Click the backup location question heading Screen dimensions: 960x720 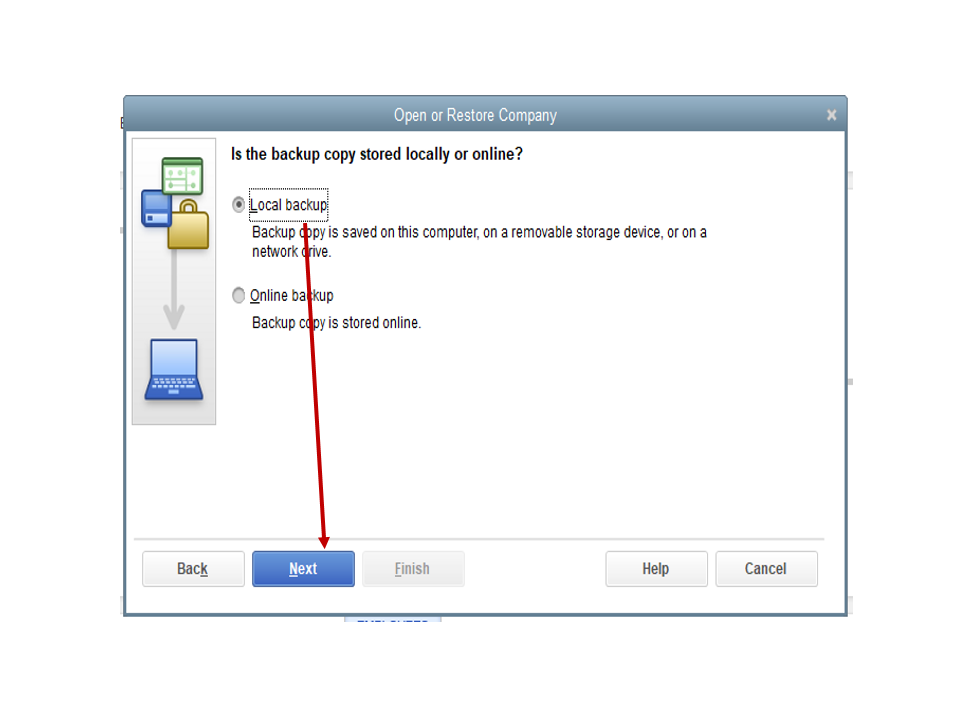[377, 154]
